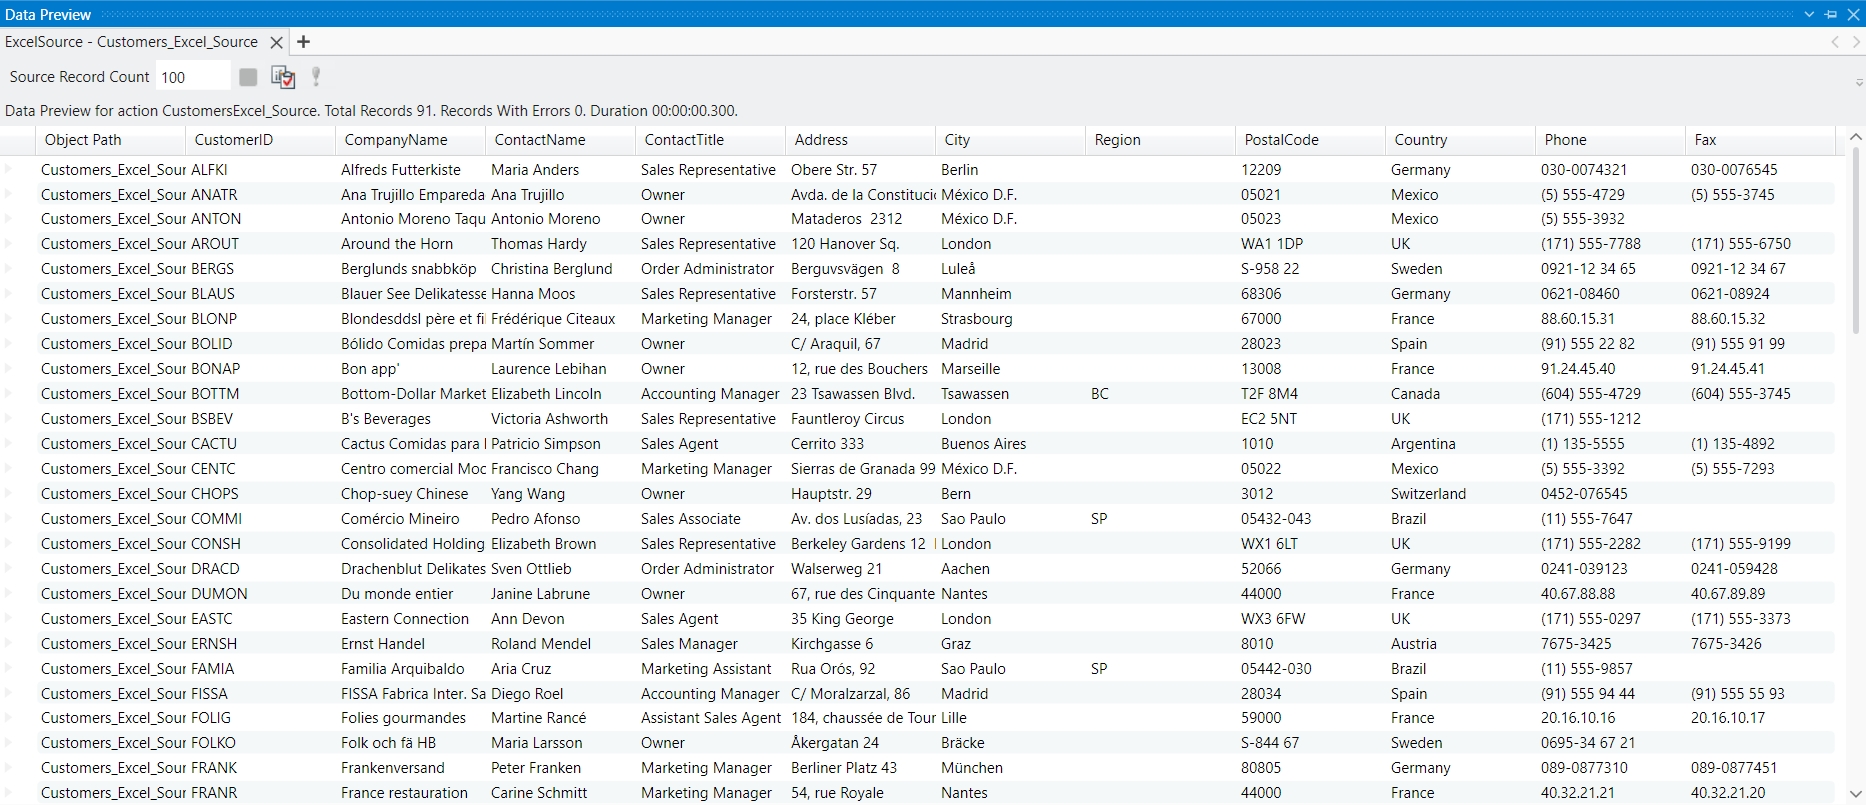Select the Ernst Handel company cell
The width and height of the screenshot is (1866, 805).
click(383, 644)
